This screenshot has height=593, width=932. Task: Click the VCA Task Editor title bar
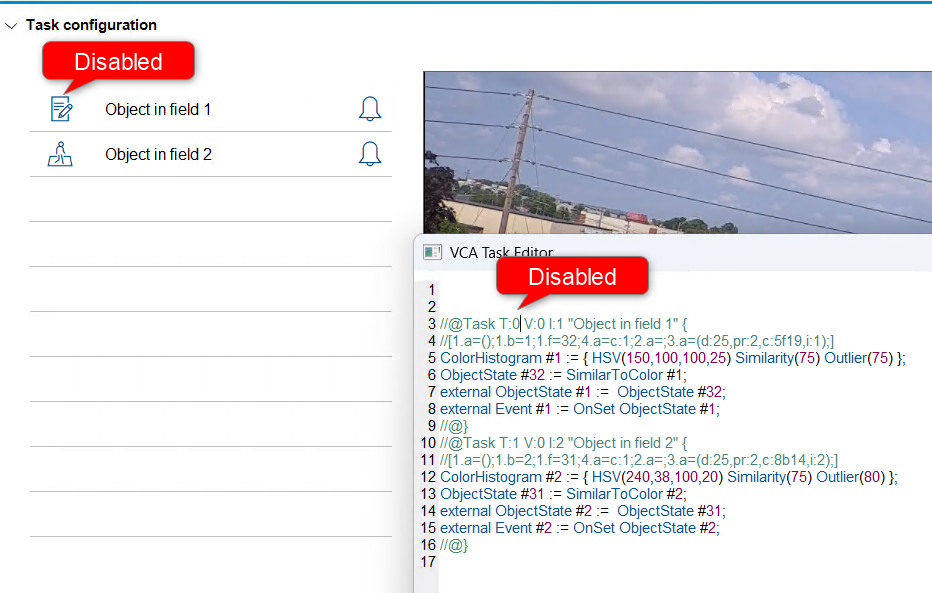pyautogui.click(x=673, y=253)
